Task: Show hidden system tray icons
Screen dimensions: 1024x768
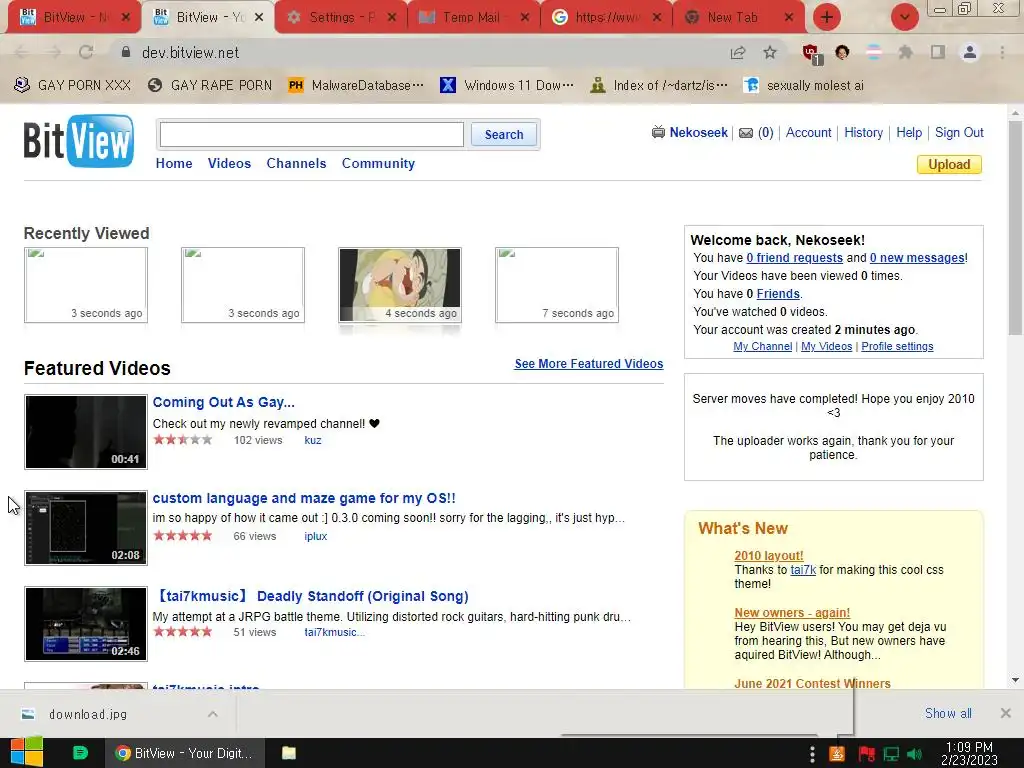Action: coord(812,754)
